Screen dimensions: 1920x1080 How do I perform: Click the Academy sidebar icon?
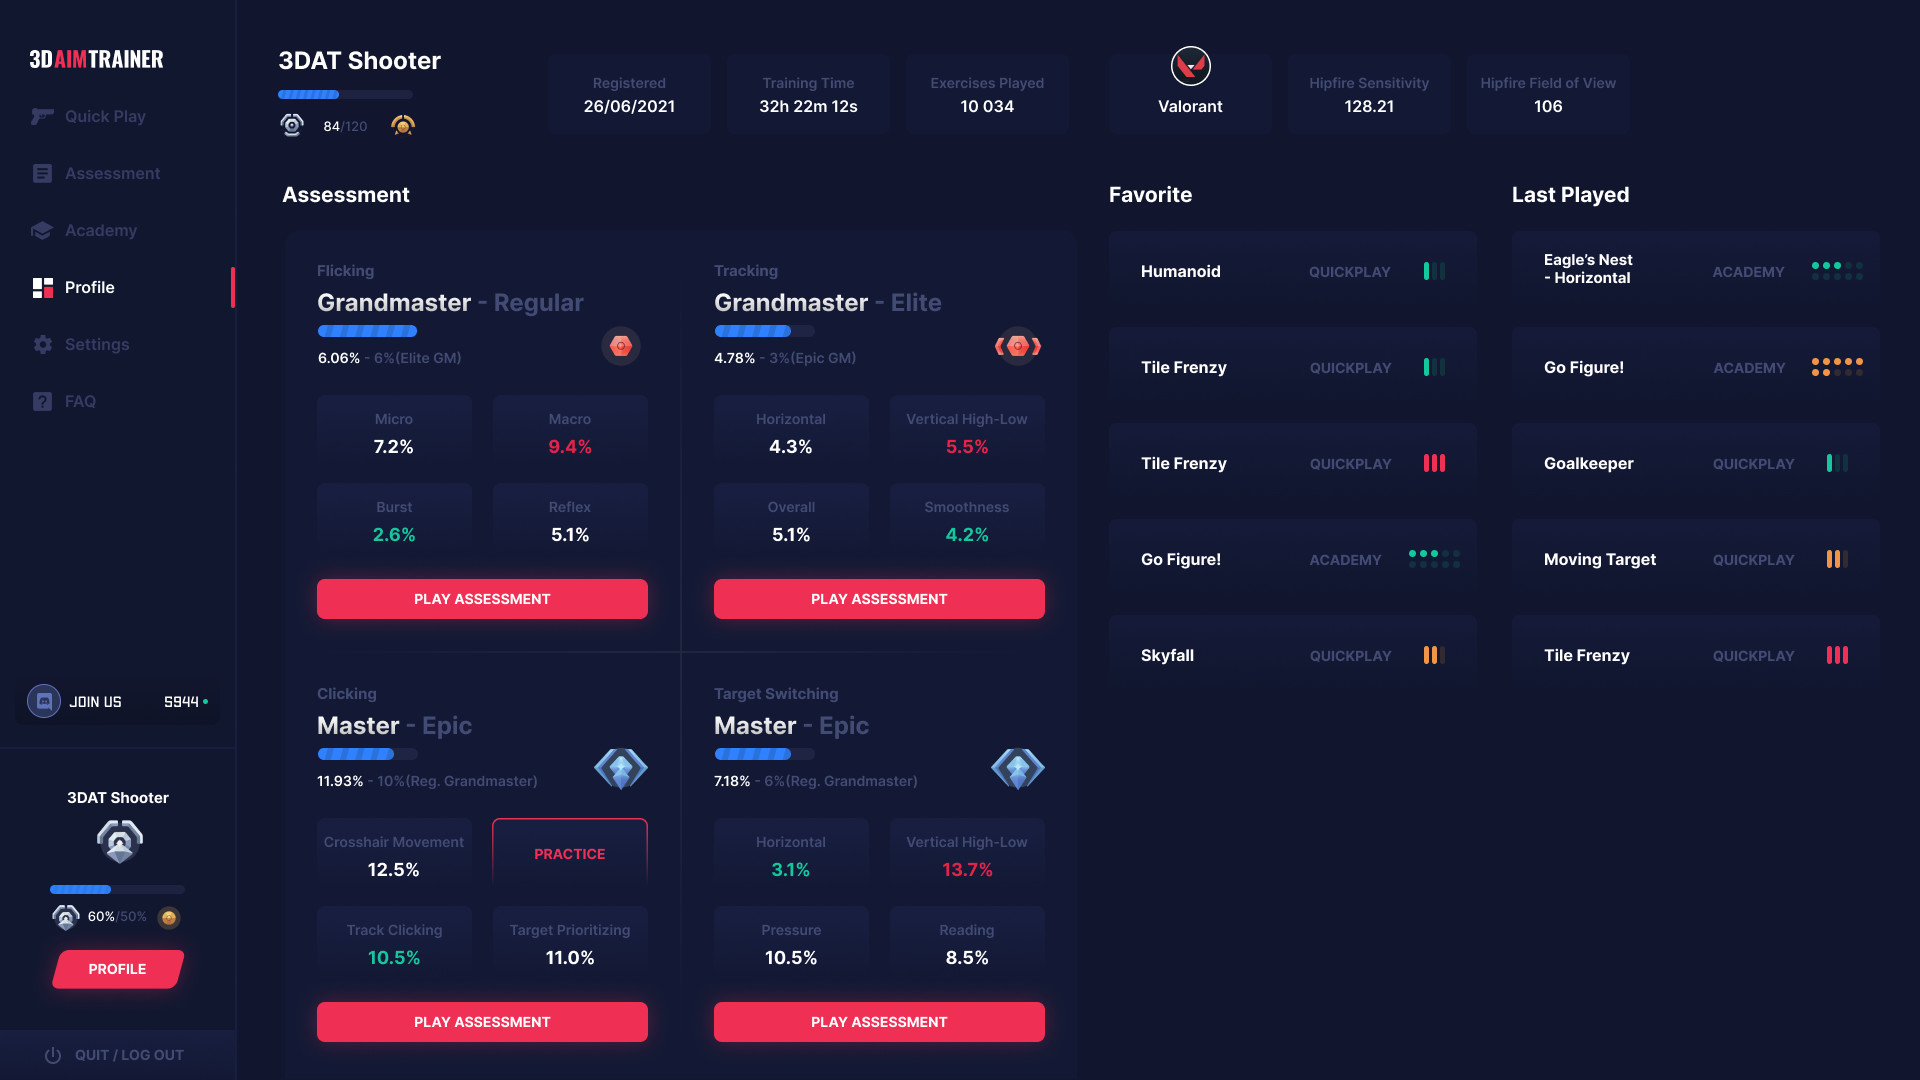(42, 229)
